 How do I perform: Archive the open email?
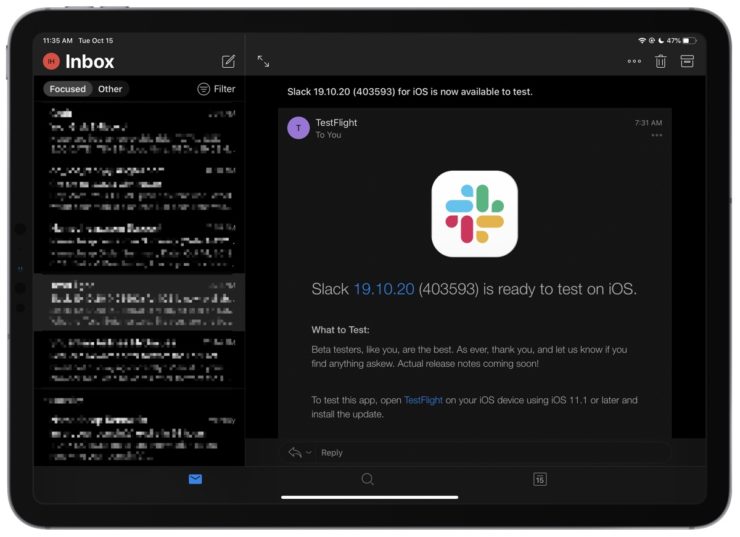687,61
